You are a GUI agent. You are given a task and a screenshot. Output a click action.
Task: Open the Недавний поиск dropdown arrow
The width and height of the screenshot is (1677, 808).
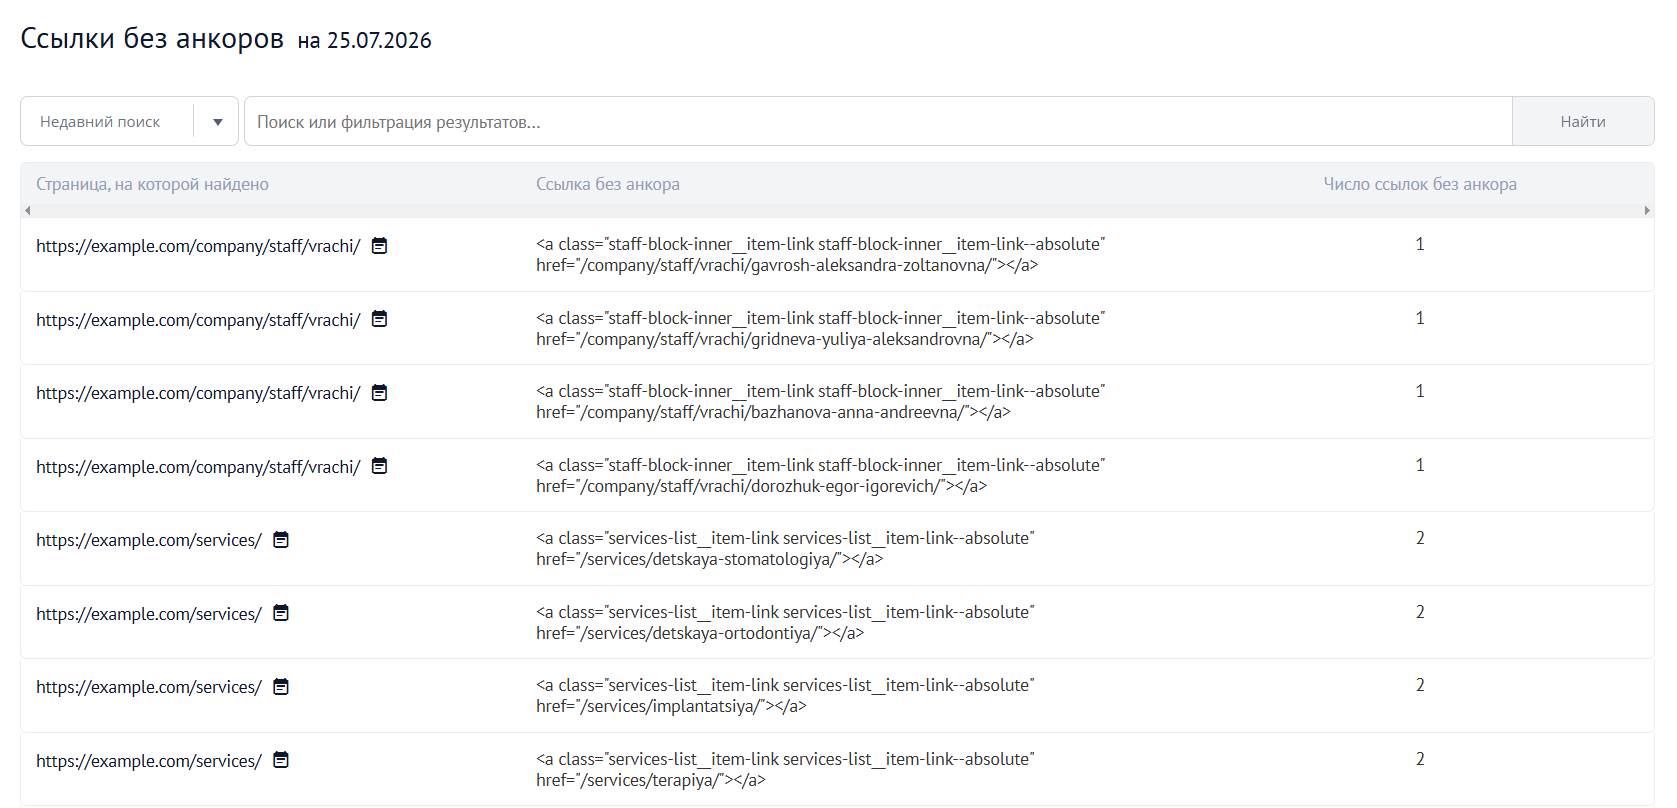point(217,122)
